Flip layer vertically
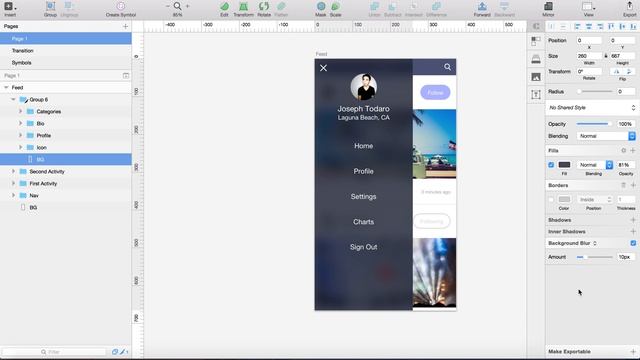This screenshot has width=640, height=360. [x=629, y=71]
